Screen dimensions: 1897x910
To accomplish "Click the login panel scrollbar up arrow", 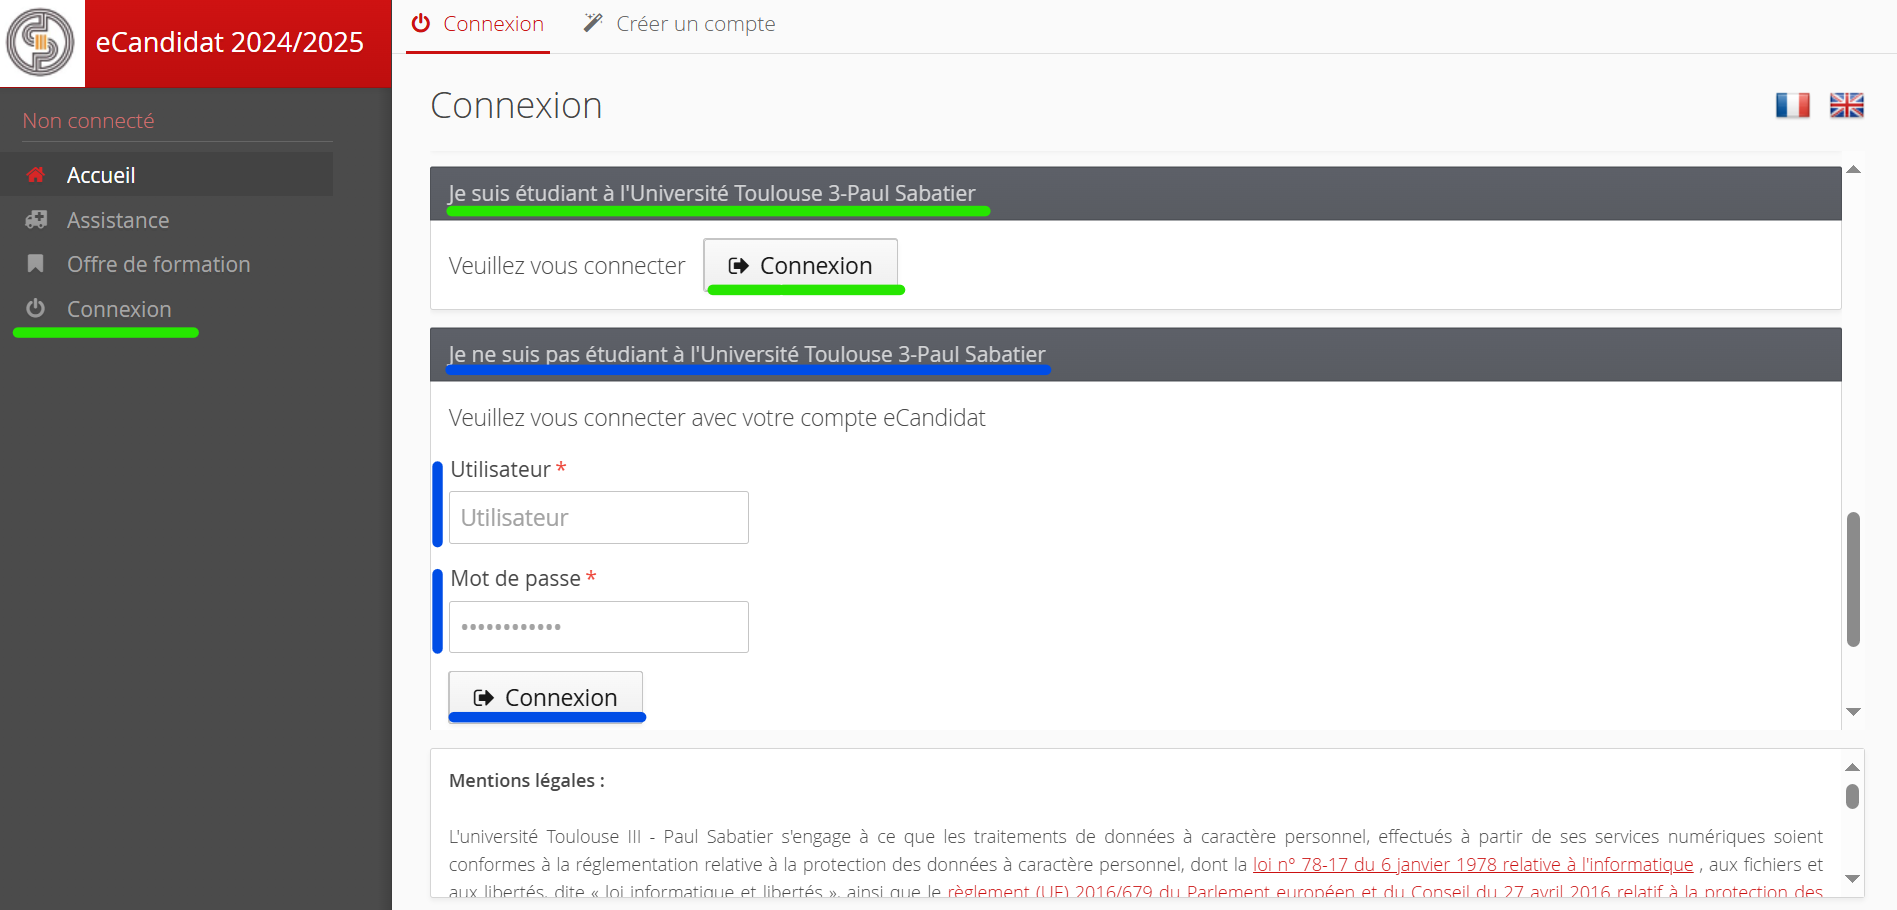I will (x=1853, y=170).
